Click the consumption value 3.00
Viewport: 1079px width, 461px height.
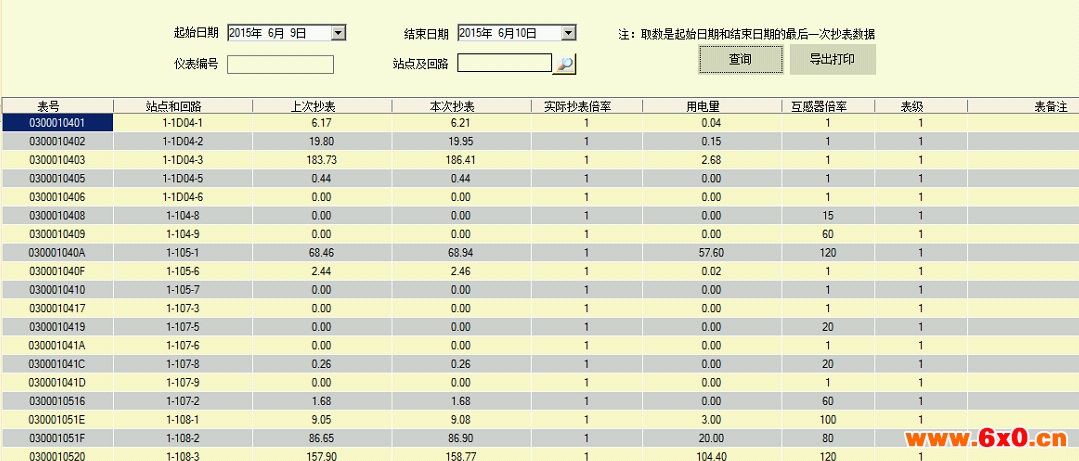click(x=712, y=419)
